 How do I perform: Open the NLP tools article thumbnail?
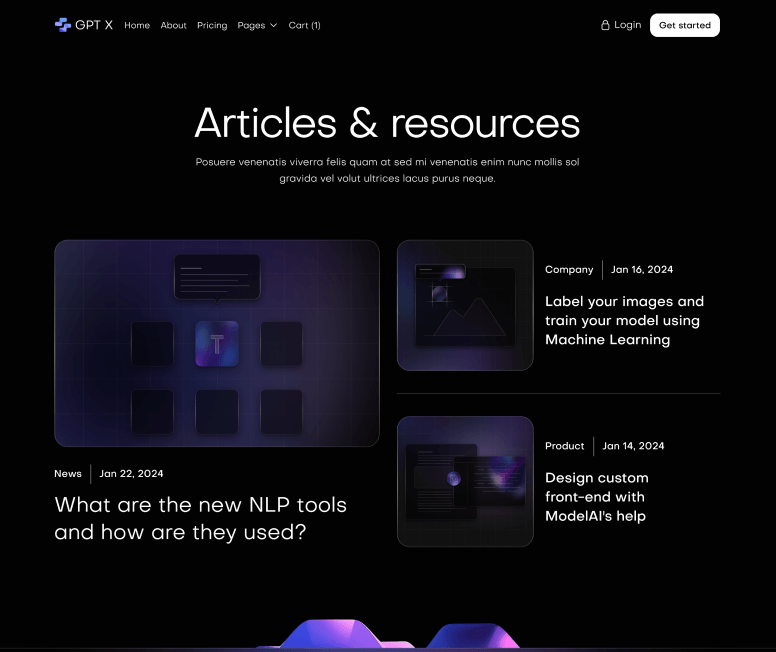217,343
